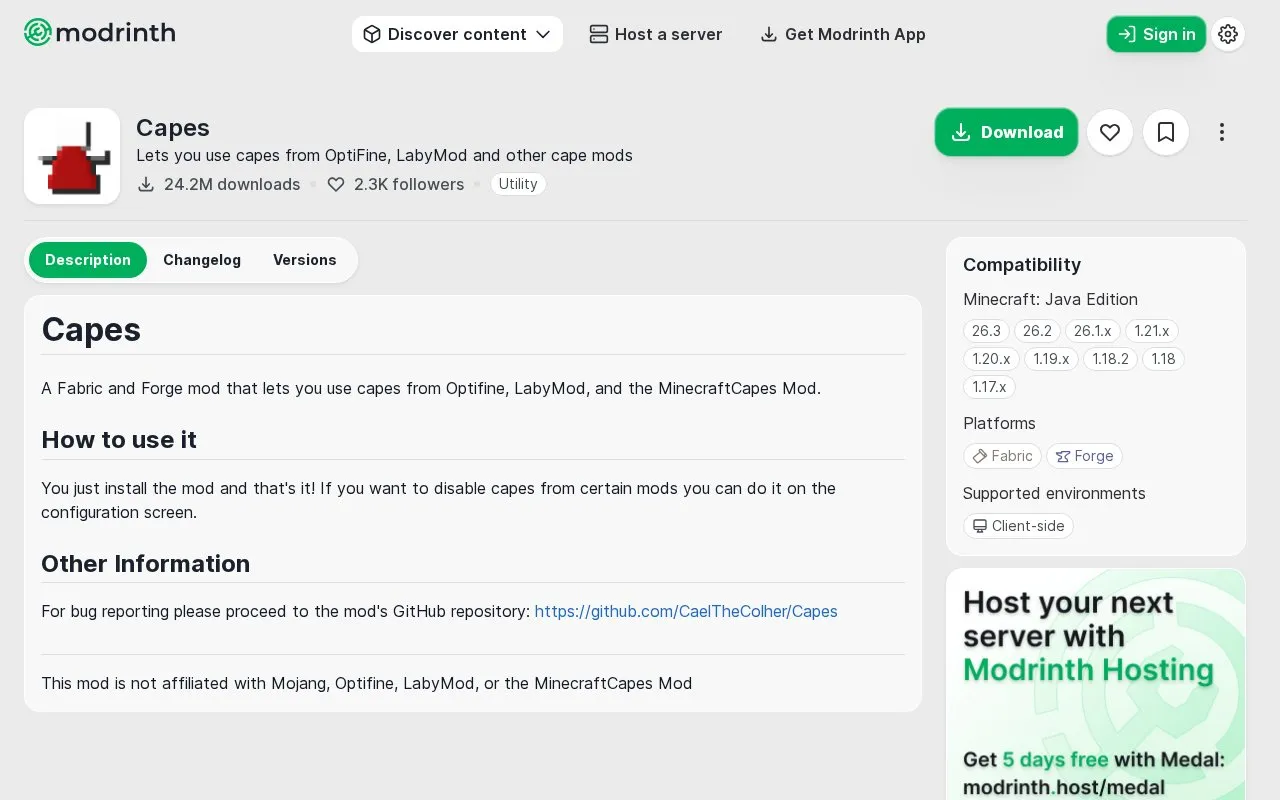Click the Forge platform tag
The image size is (1280, 800).
[1085, 456]
